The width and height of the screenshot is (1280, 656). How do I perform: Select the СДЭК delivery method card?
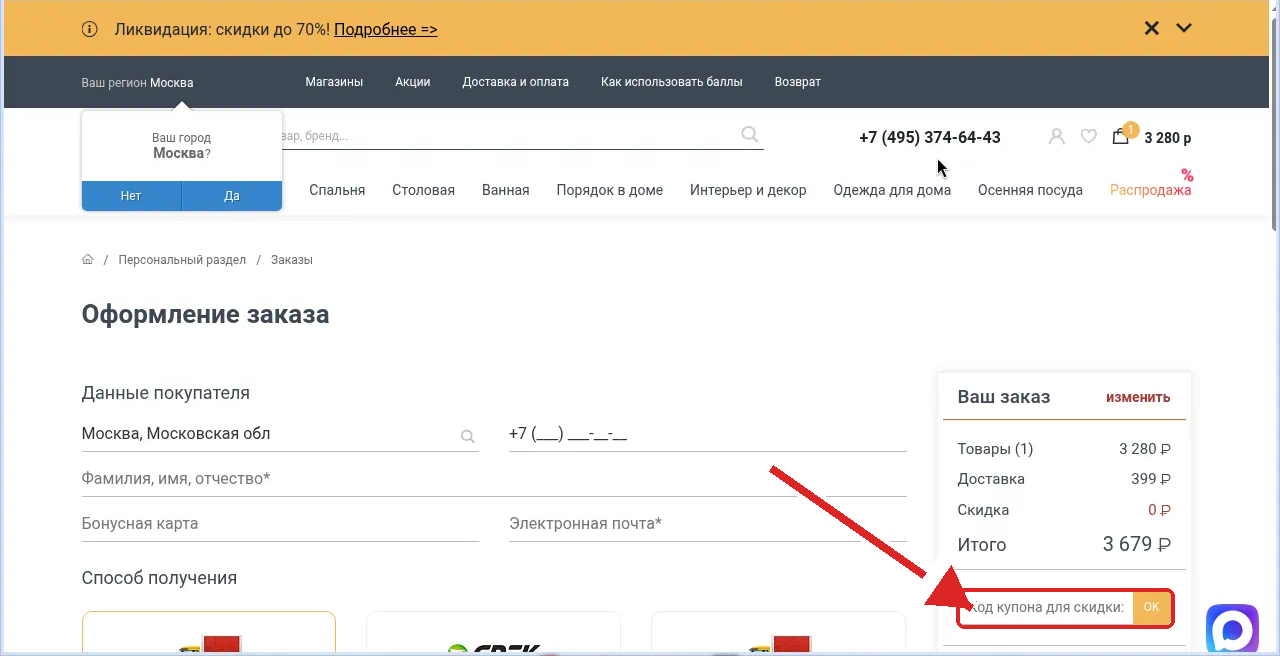(494, 633)
